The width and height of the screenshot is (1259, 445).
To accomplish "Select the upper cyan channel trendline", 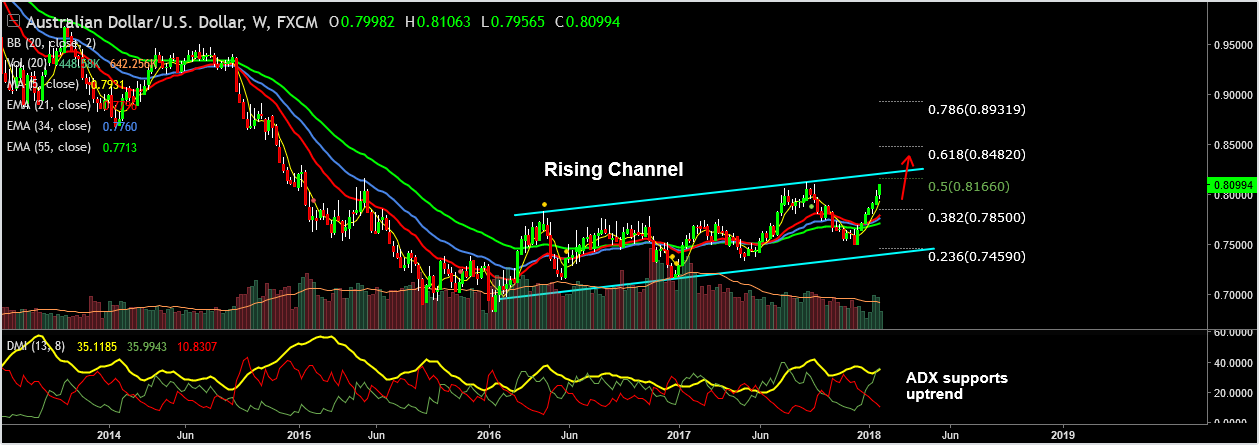I will tap(718, 192).
